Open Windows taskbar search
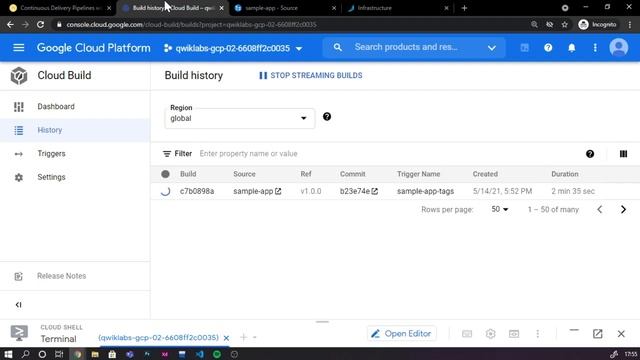Viewport: 640px width, 360px height. 25,354
